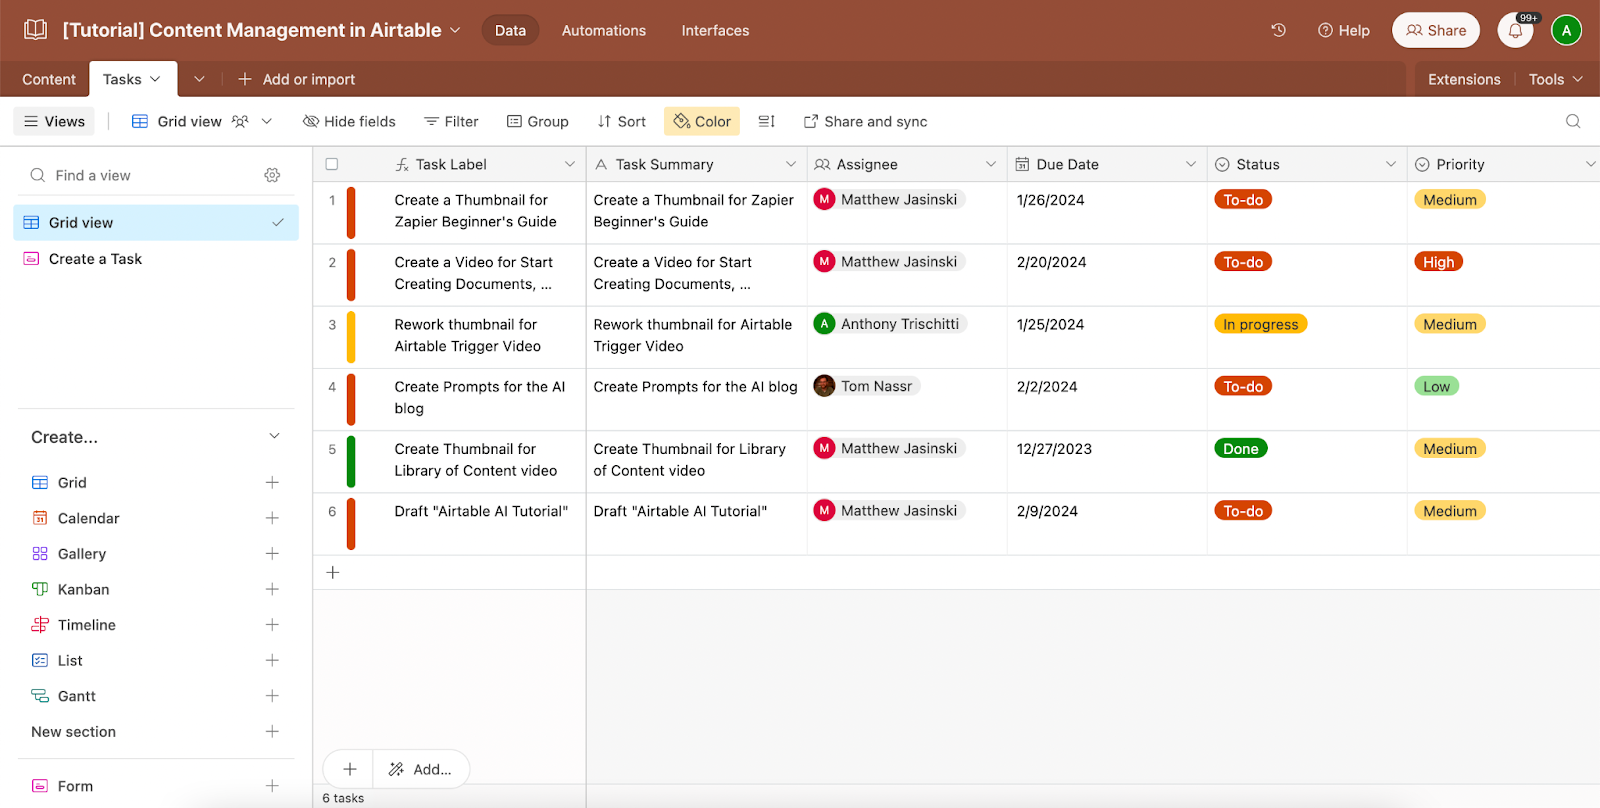Open the Extensions panel
This screenshot has height=808, width=1600.
(x=1464, y=79)
